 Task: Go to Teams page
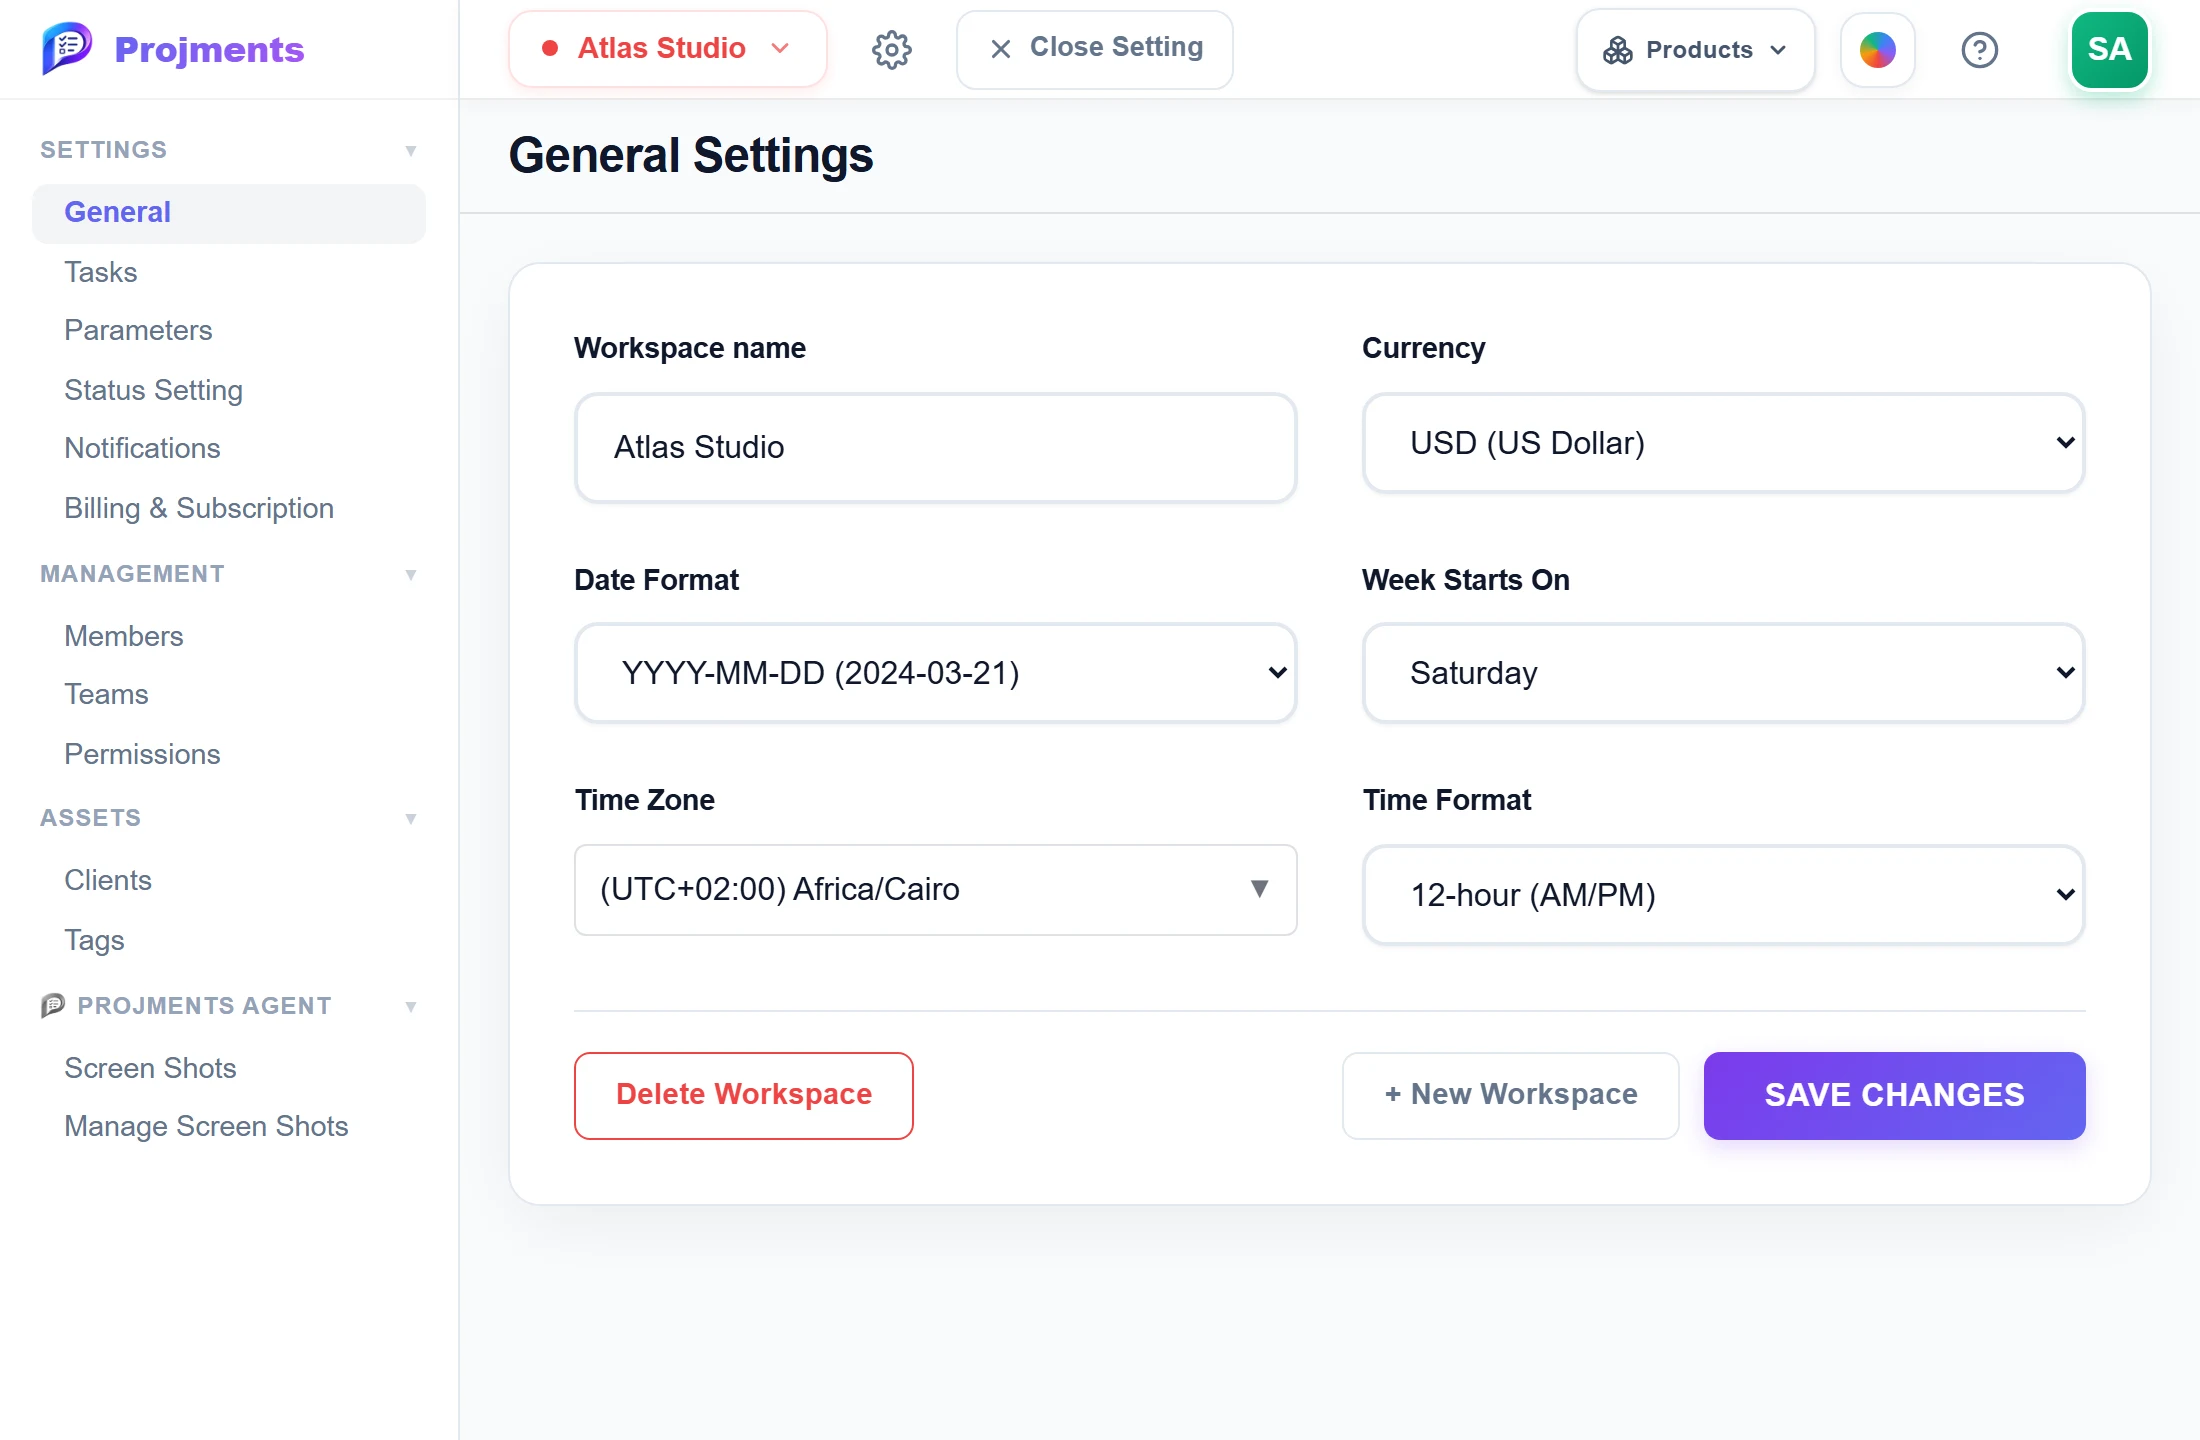[x=106, y=694]
